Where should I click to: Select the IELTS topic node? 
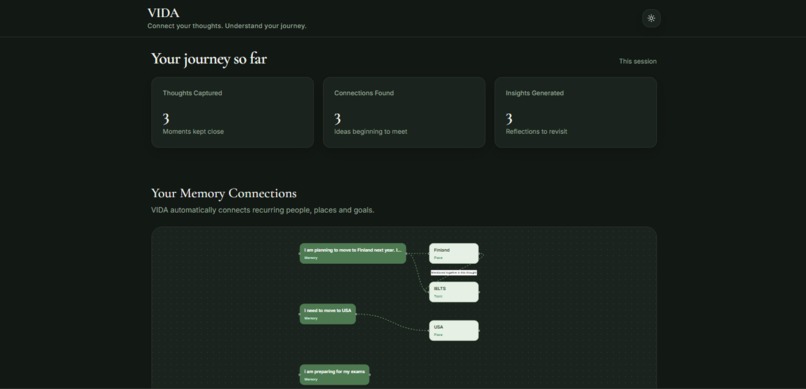click(x=454, y=292)
